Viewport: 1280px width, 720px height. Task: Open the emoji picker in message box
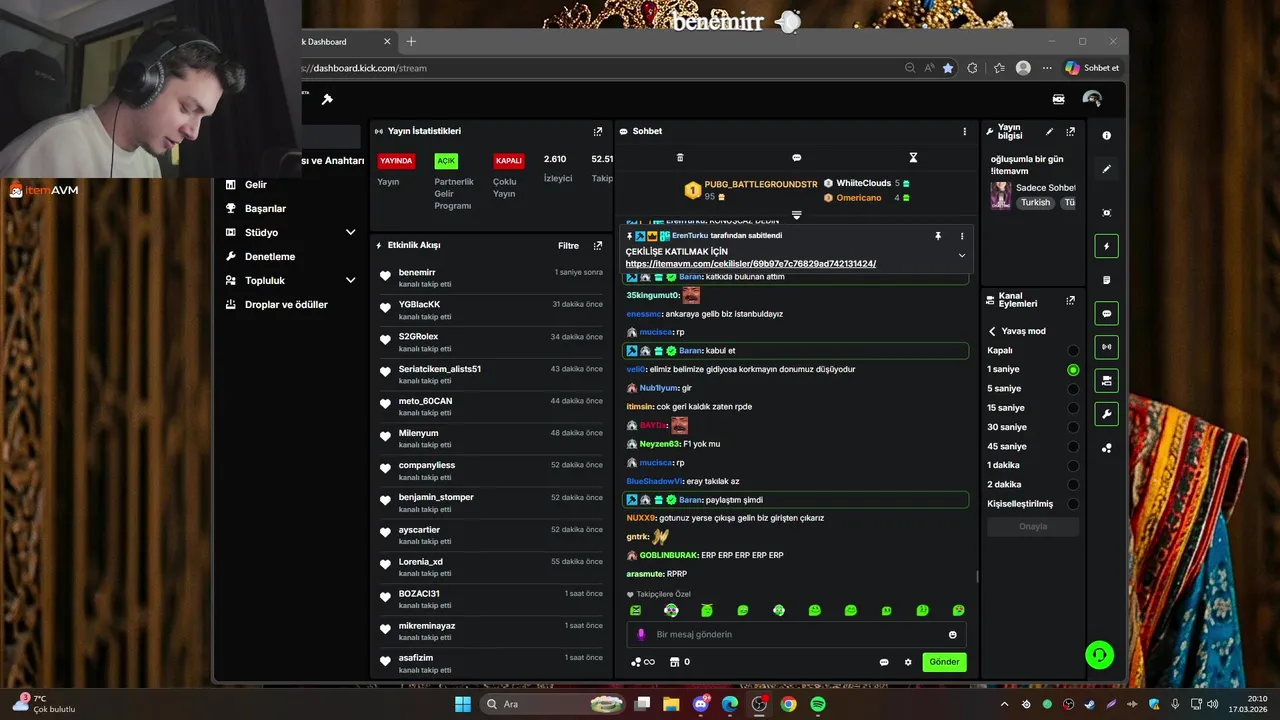[x=952, y=635]
